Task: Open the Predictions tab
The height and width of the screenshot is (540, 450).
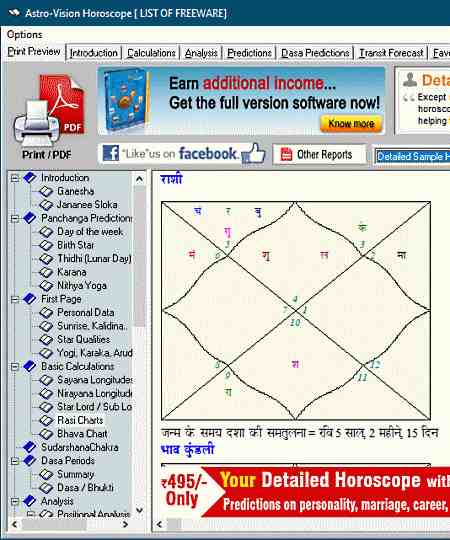Action: (x=249, y=53)
